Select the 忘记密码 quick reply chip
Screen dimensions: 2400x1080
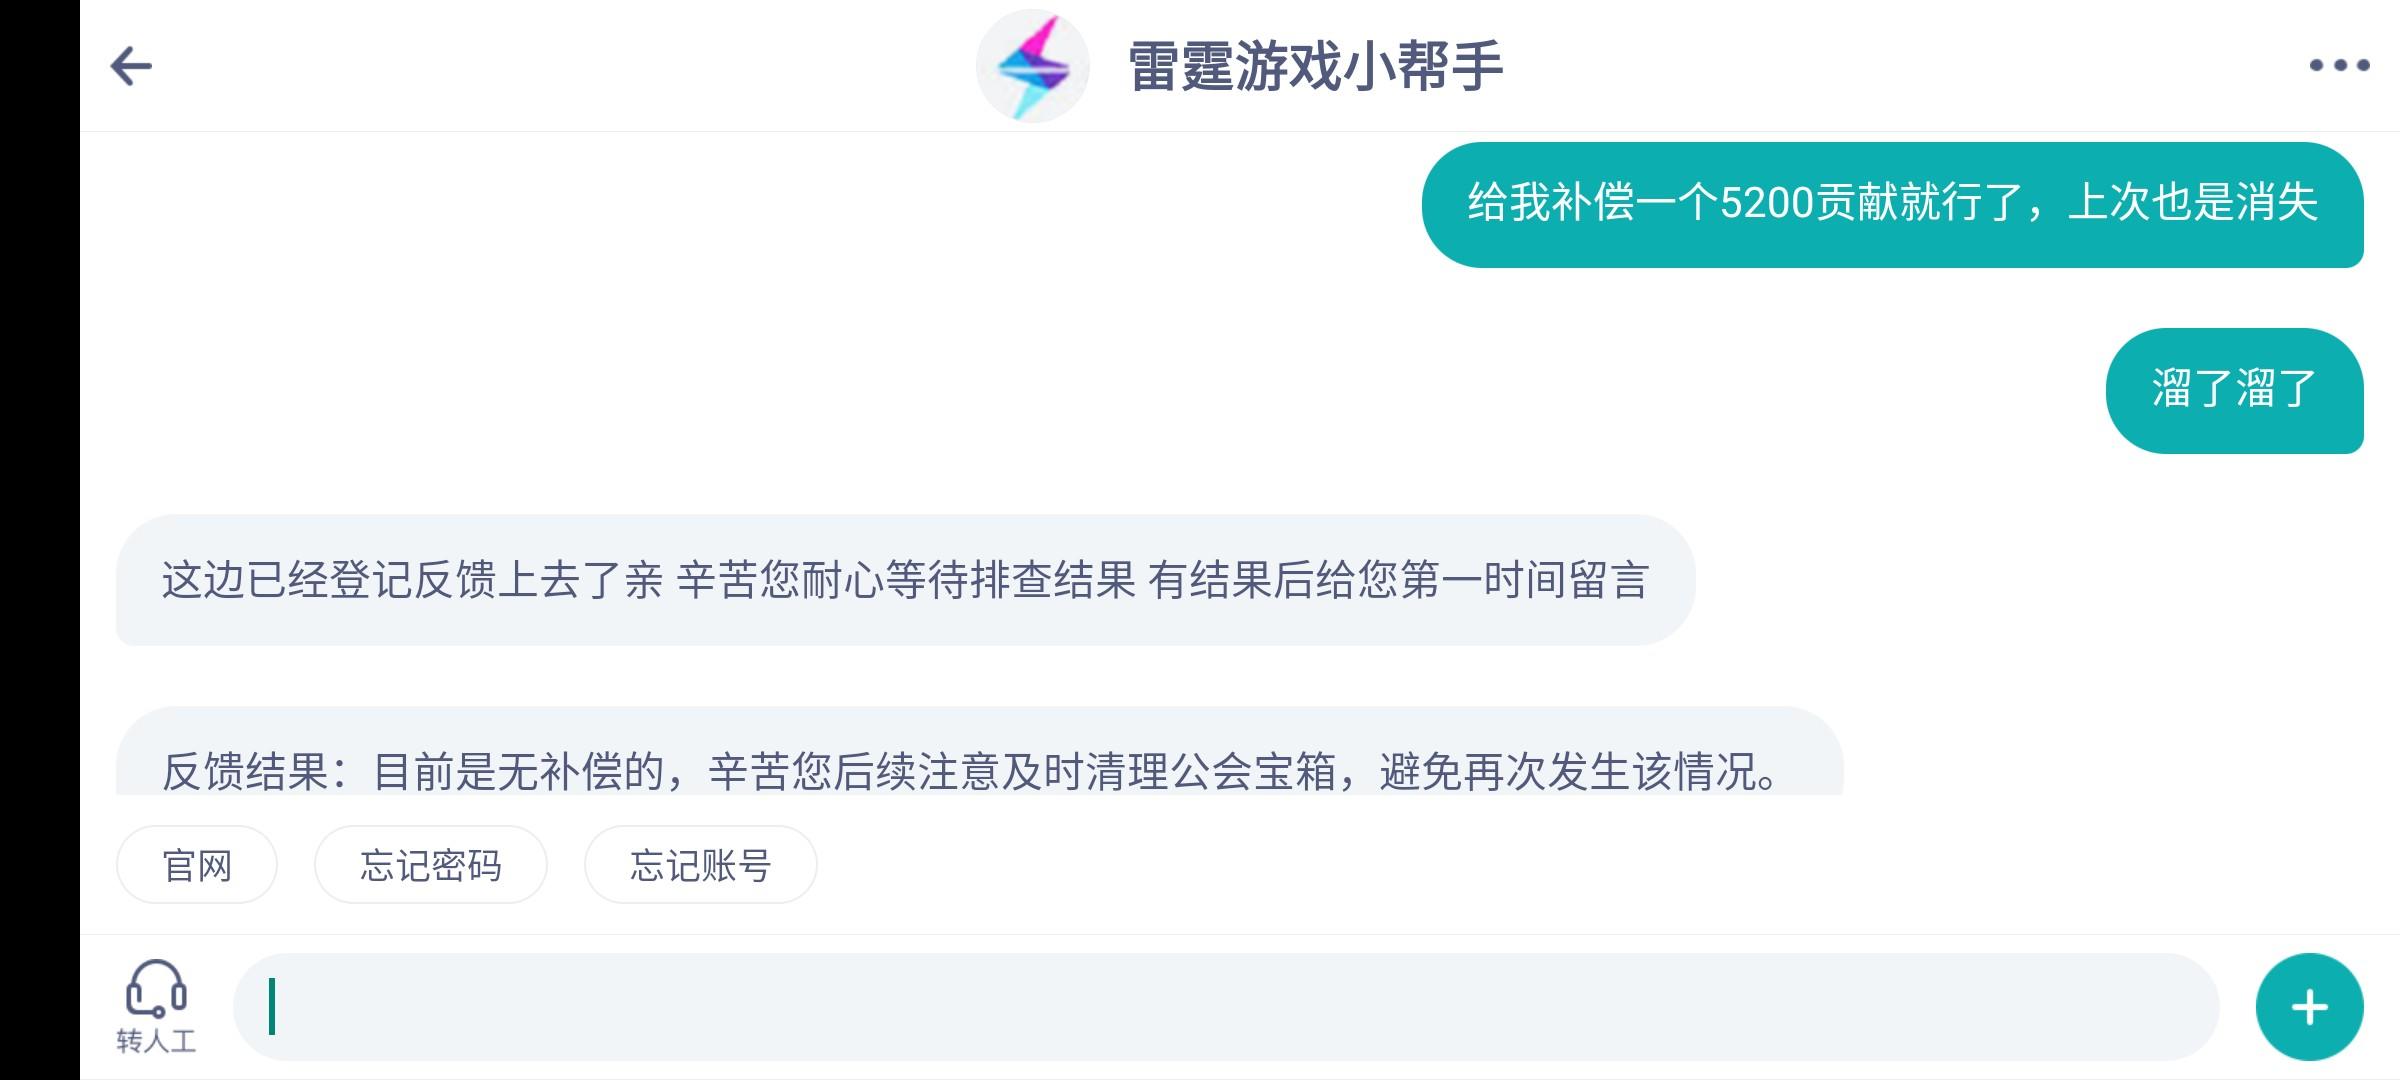(431, 865)
